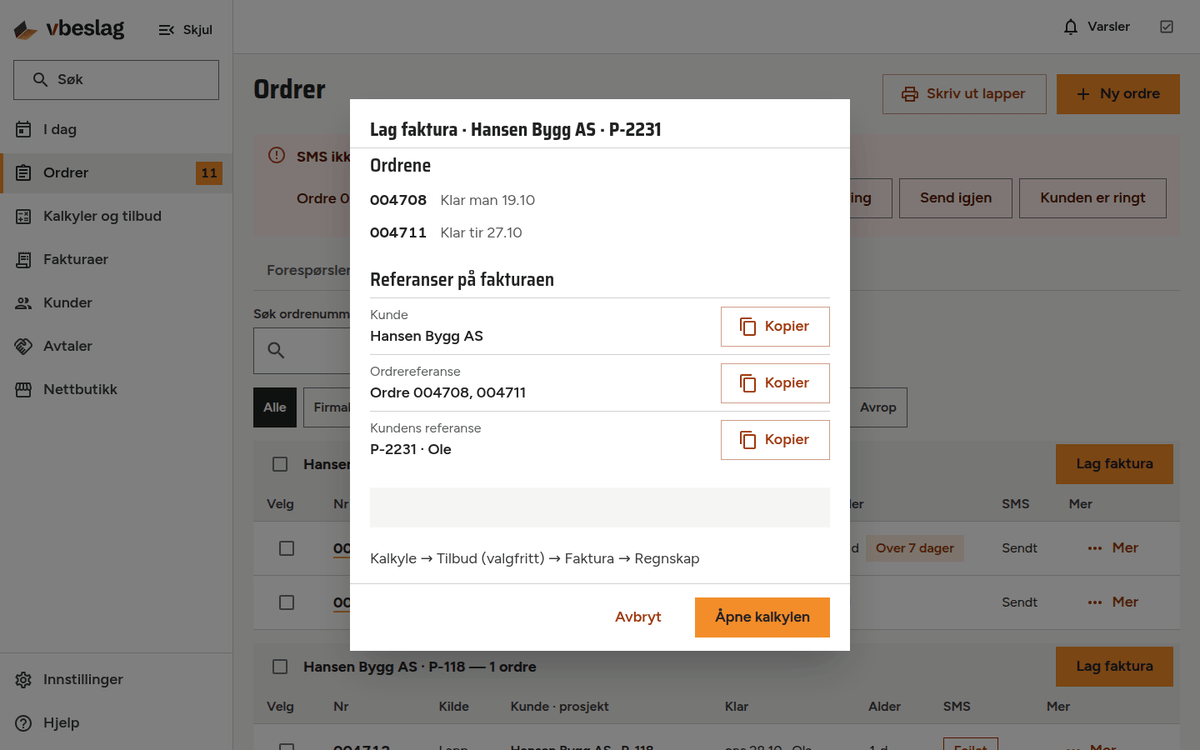The width and height of the screenshot is (1200, 750).
Task: Click order number 004711 in the dialog
Action: tap(398, 233)
